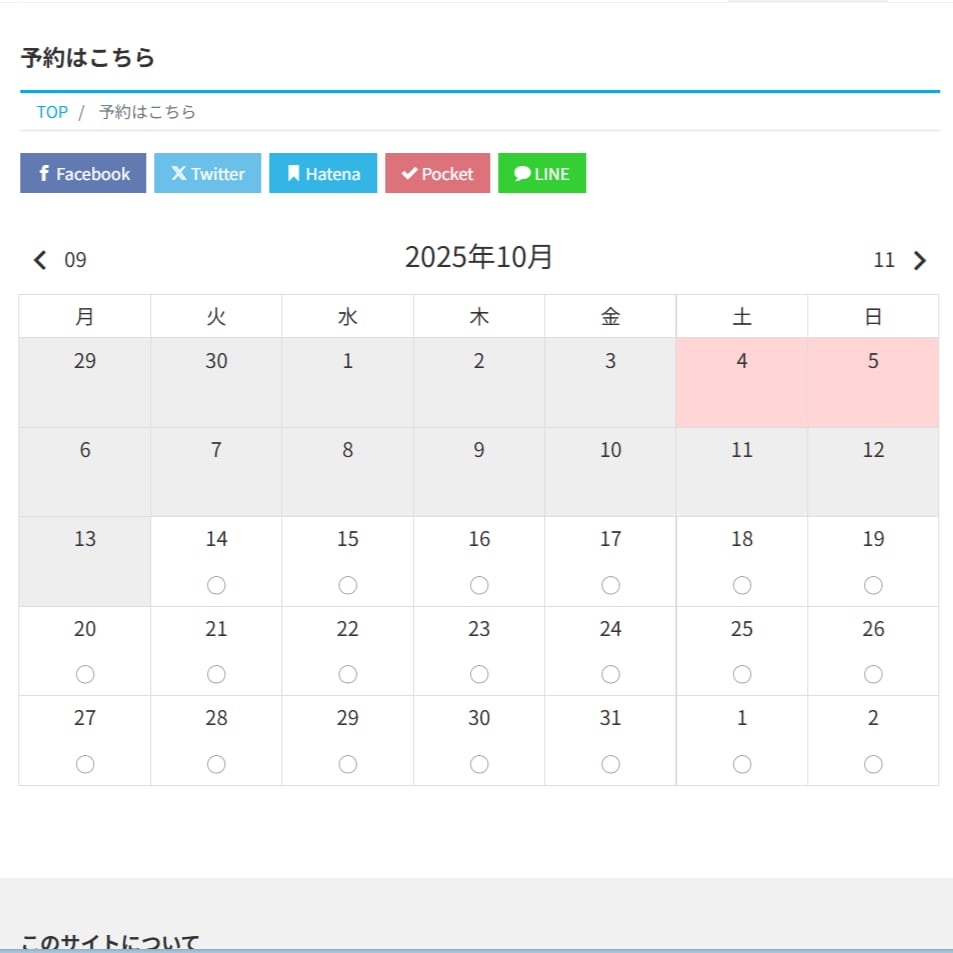Click the 木 weekday header
953x953 pixels.
pos(479,317)
